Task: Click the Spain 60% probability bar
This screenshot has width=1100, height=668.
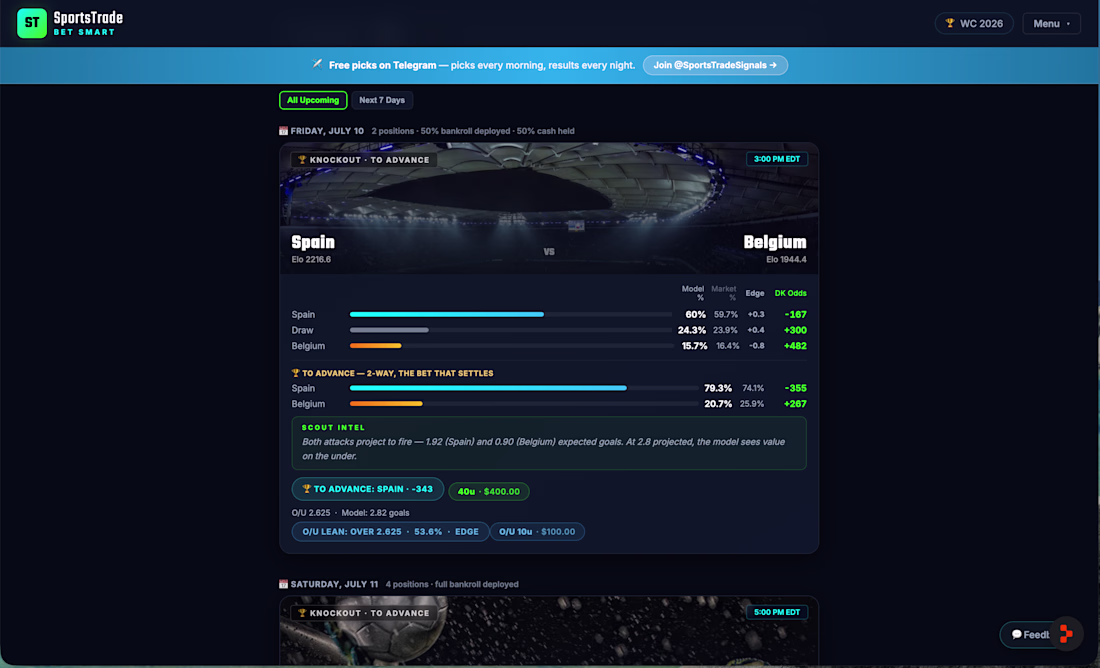Action: tap(511, 314)
